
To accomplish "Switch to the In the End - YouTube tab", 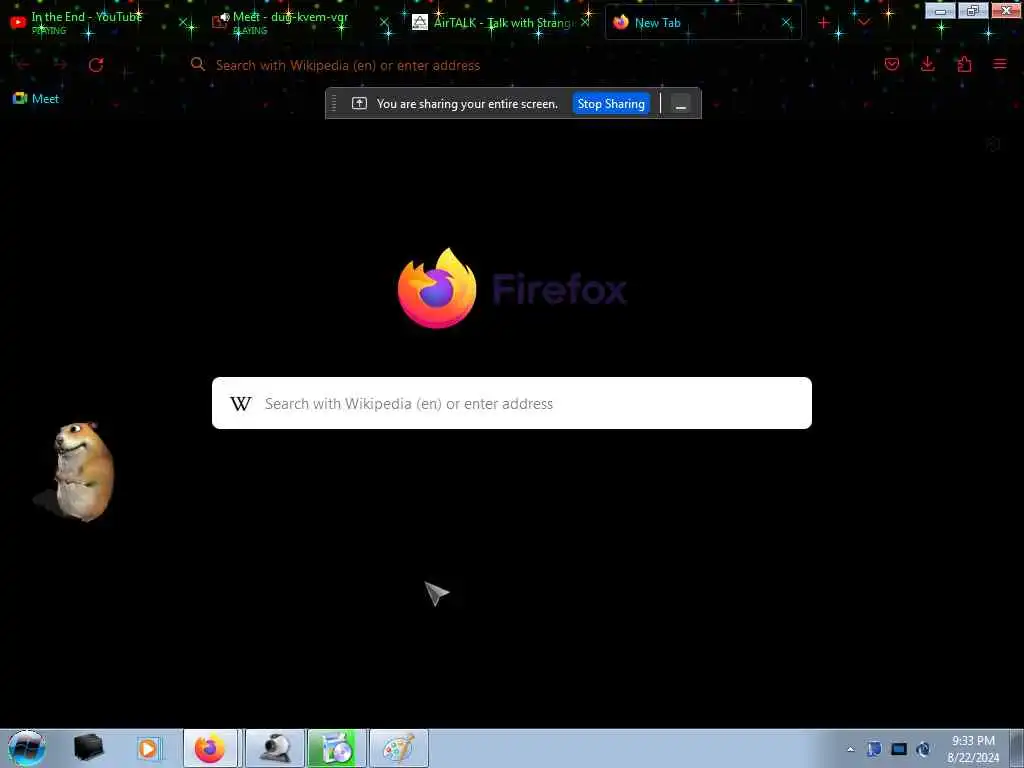I will point(87,22).
